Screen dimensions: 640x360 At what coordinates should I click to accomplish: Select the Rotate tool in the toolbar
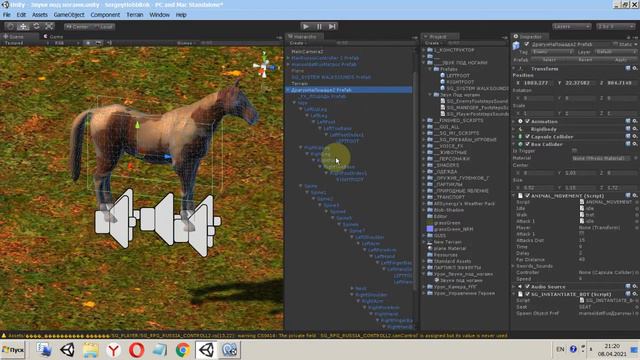pyautogui.click(x=36, y=26)
